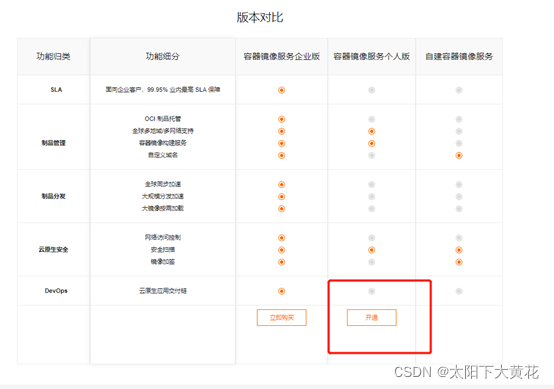Click the 镜像加签 feature text
The height and width of the screenshot is (389, 554).
tap(163, 262)
